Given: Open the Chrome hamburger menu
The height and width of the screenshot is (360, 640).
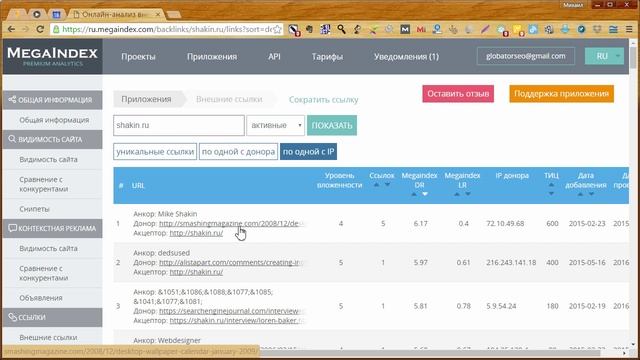Looking at the screenshot, I should point(629,29).
